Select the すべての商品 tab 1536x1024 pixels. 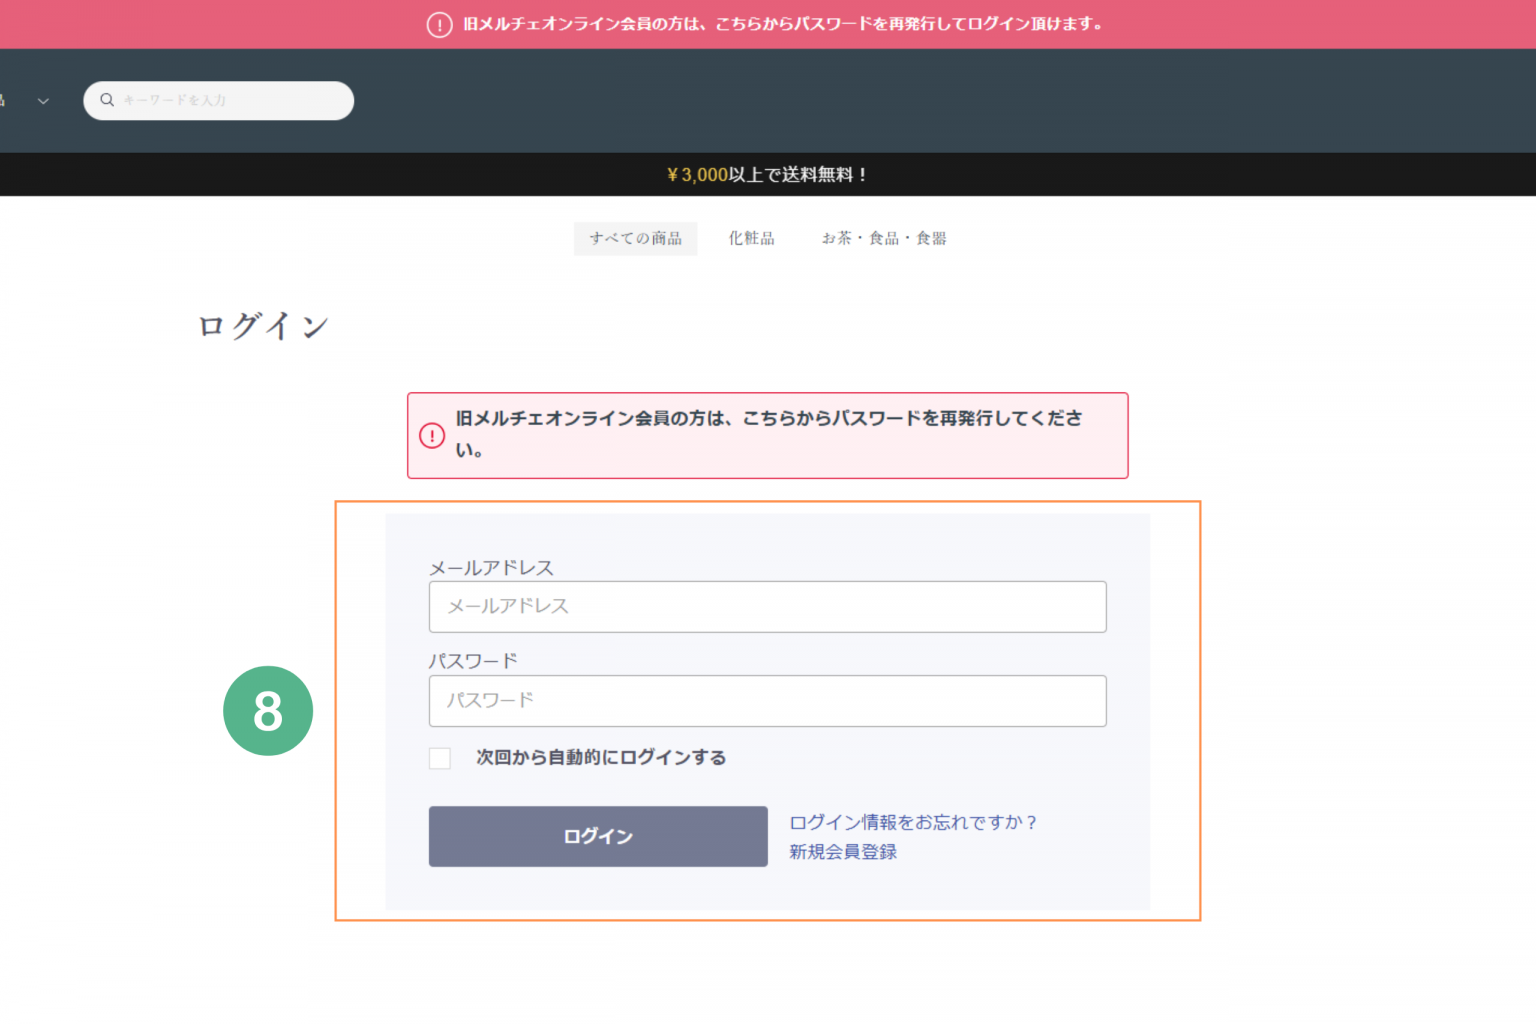click(x=635, y=238)
